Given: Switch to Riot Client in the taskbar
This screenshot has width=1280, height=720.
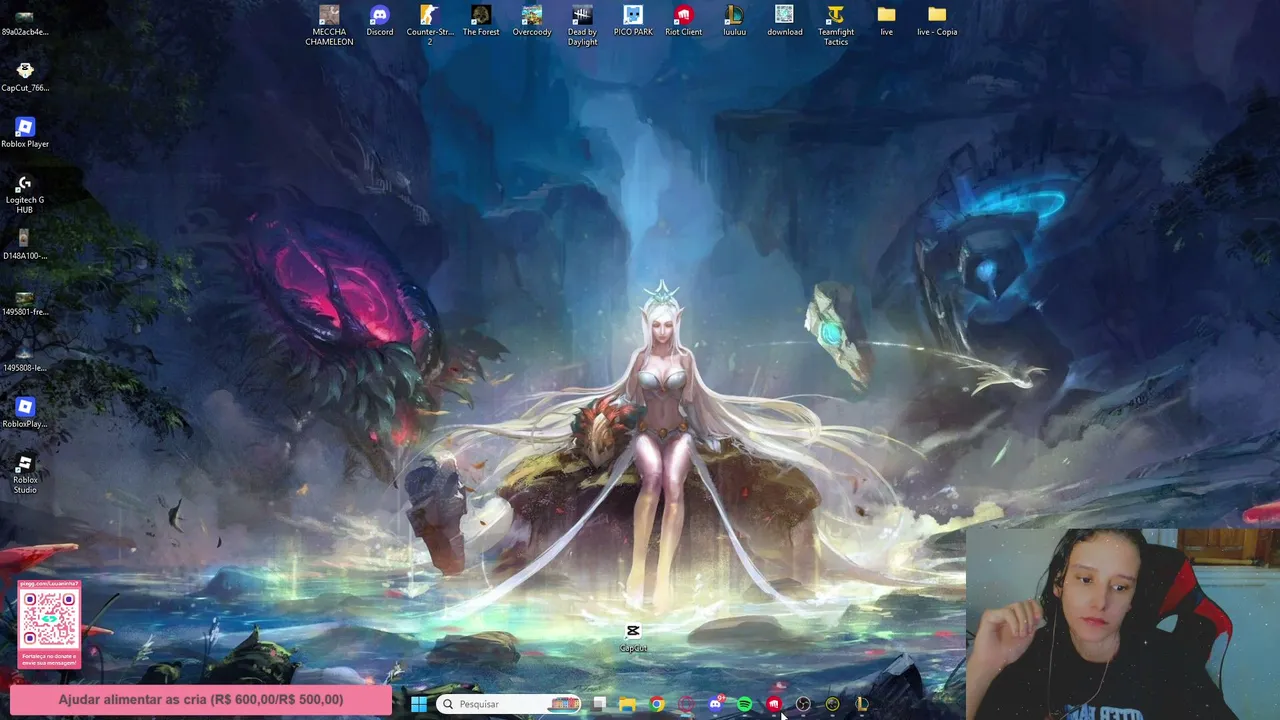Looking at the screenshot, I should 774,704.
